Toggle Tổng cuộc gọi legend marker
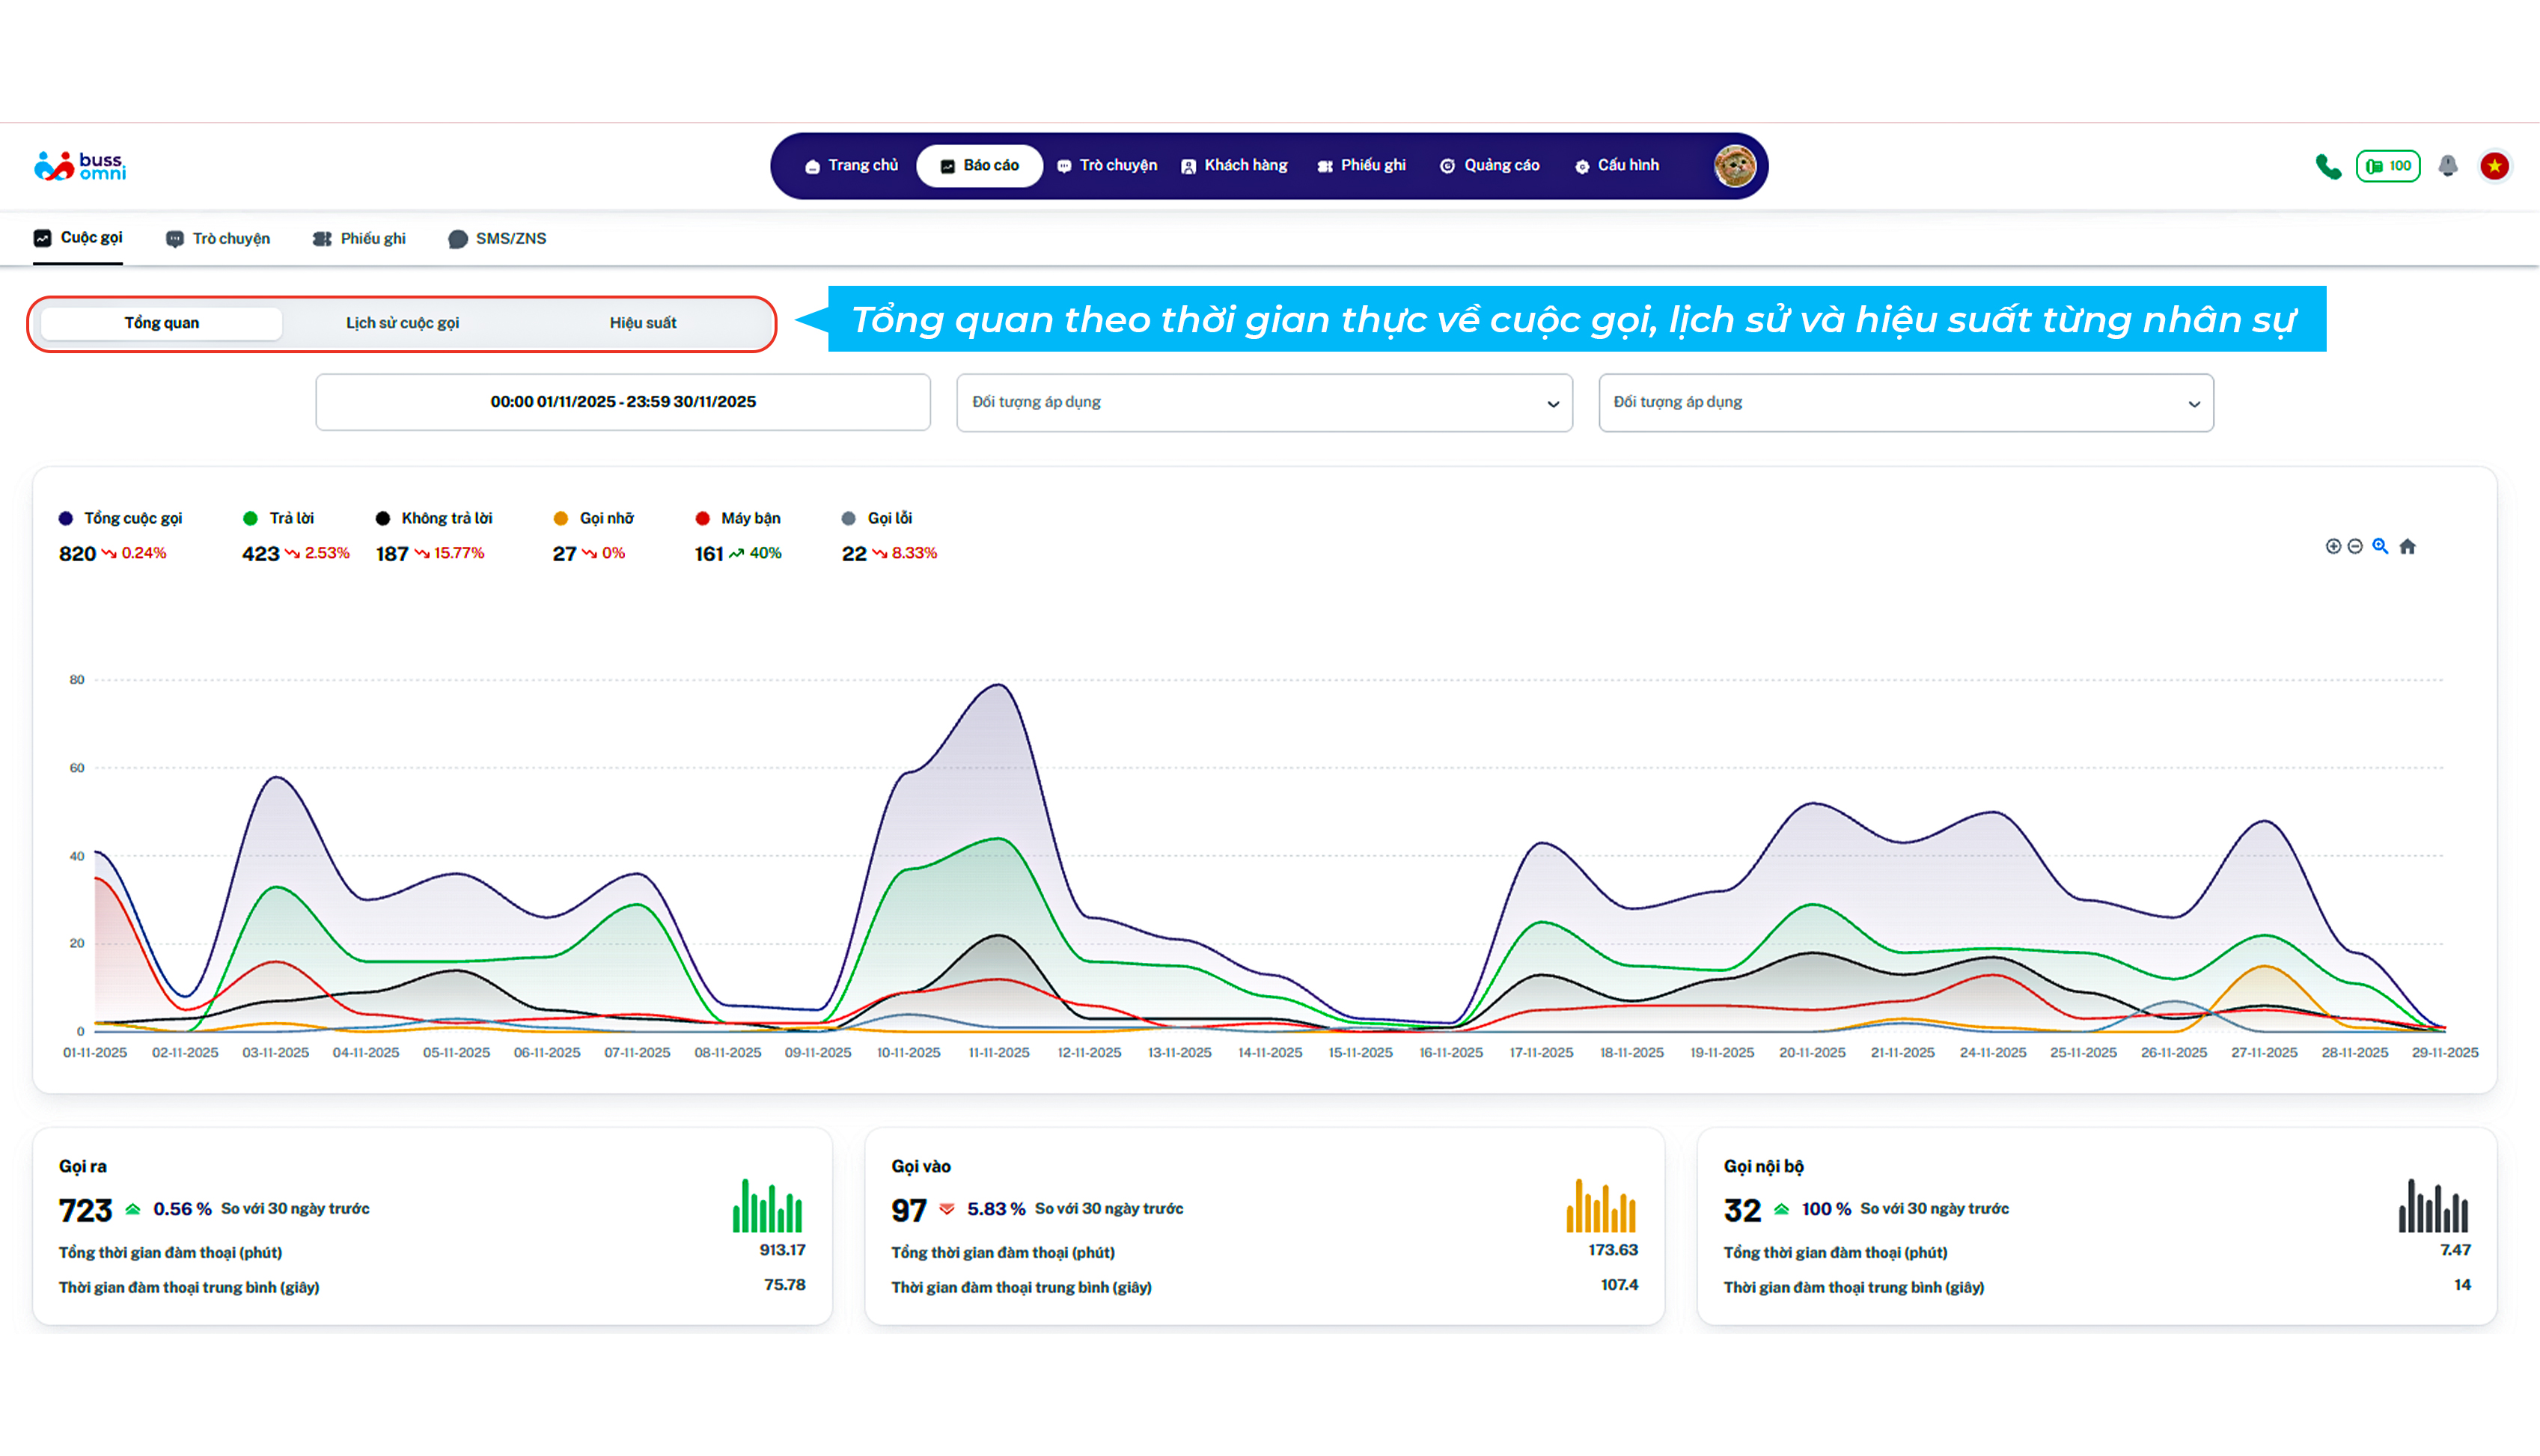Screen dimensions: 2540x1456 pos(66,518)
